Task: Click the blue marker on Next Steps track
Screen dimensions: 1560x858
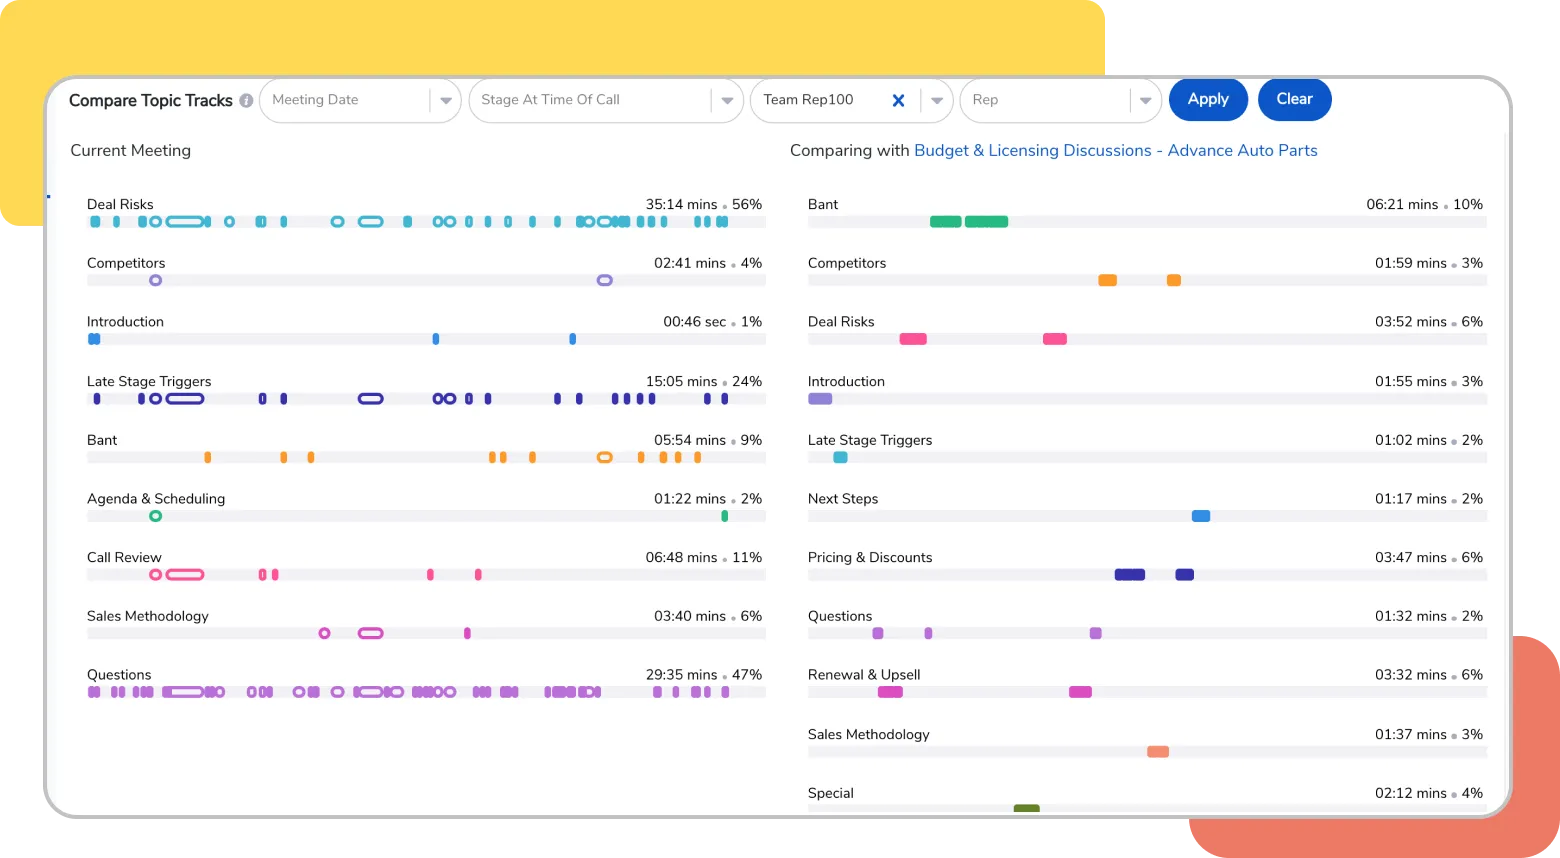Action: [1201, 516]
